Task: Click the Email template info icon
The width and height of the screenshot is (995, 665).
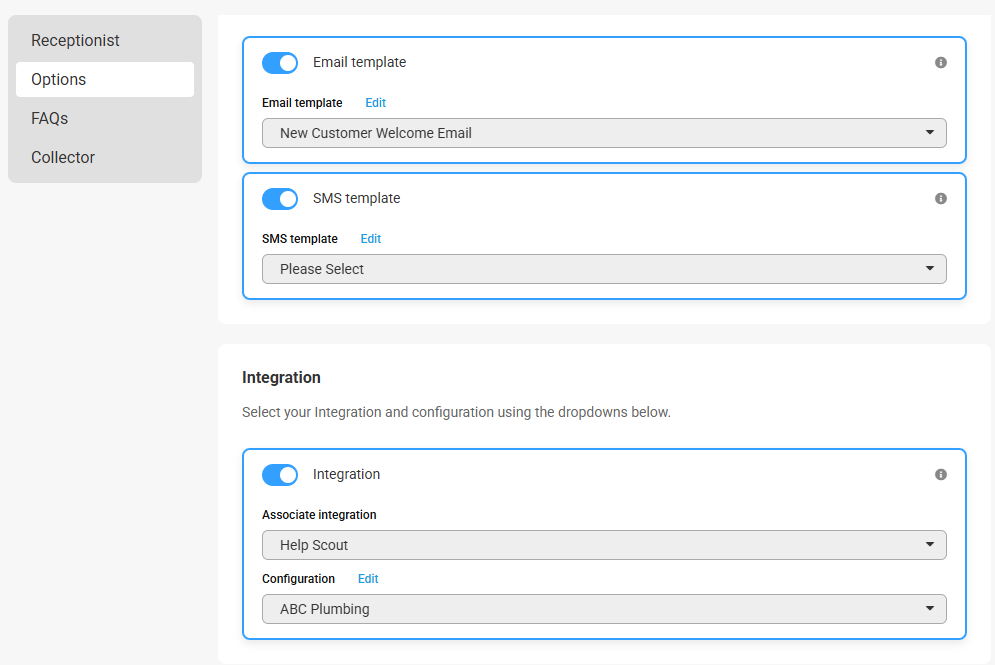Action: (x=940, y=62)
